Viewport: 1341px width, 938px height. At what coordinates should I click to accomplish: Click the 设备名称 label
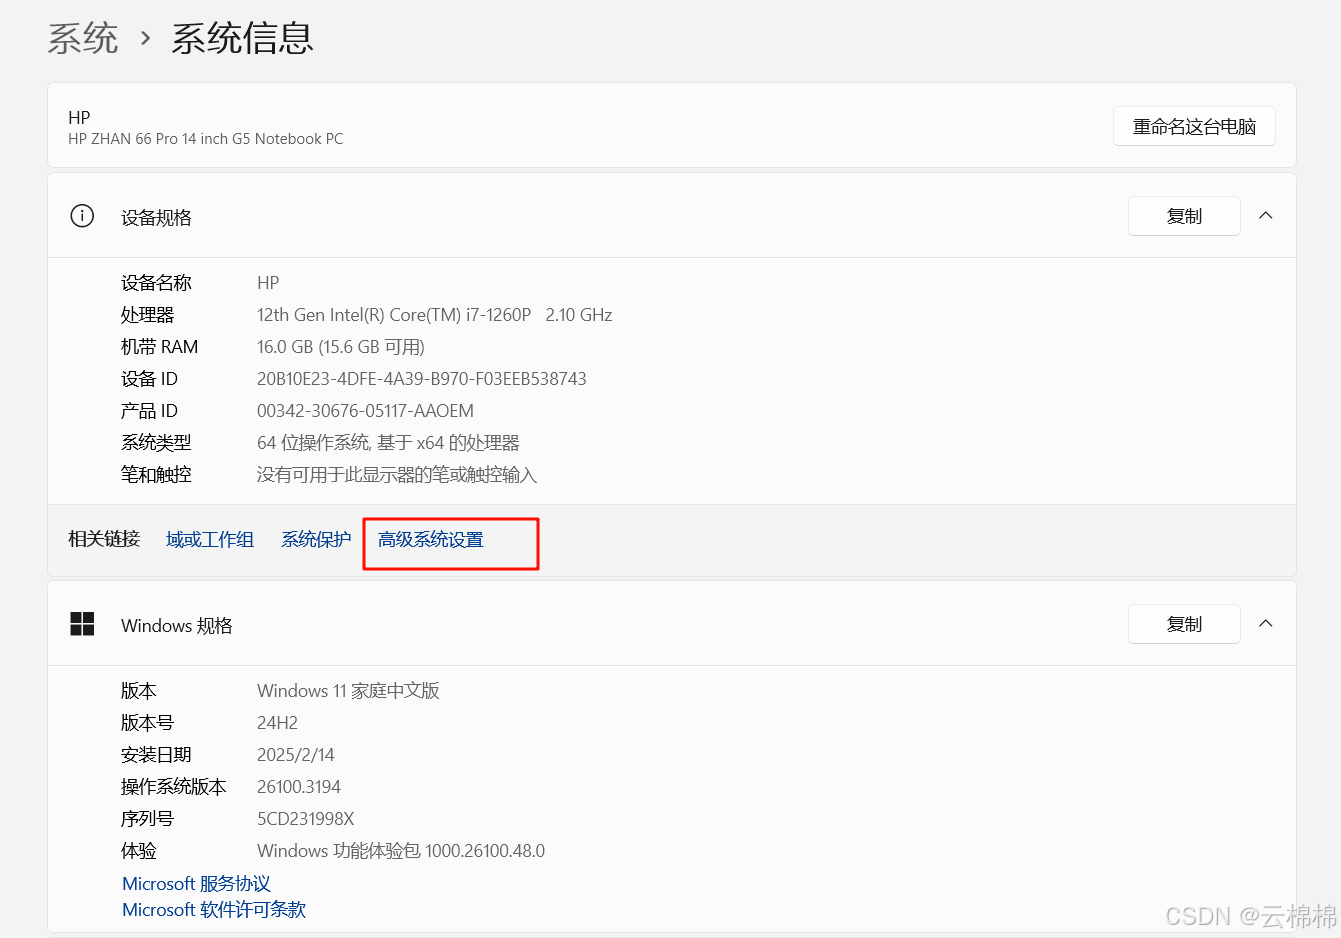pyautogui.click(x=156, y=283)
